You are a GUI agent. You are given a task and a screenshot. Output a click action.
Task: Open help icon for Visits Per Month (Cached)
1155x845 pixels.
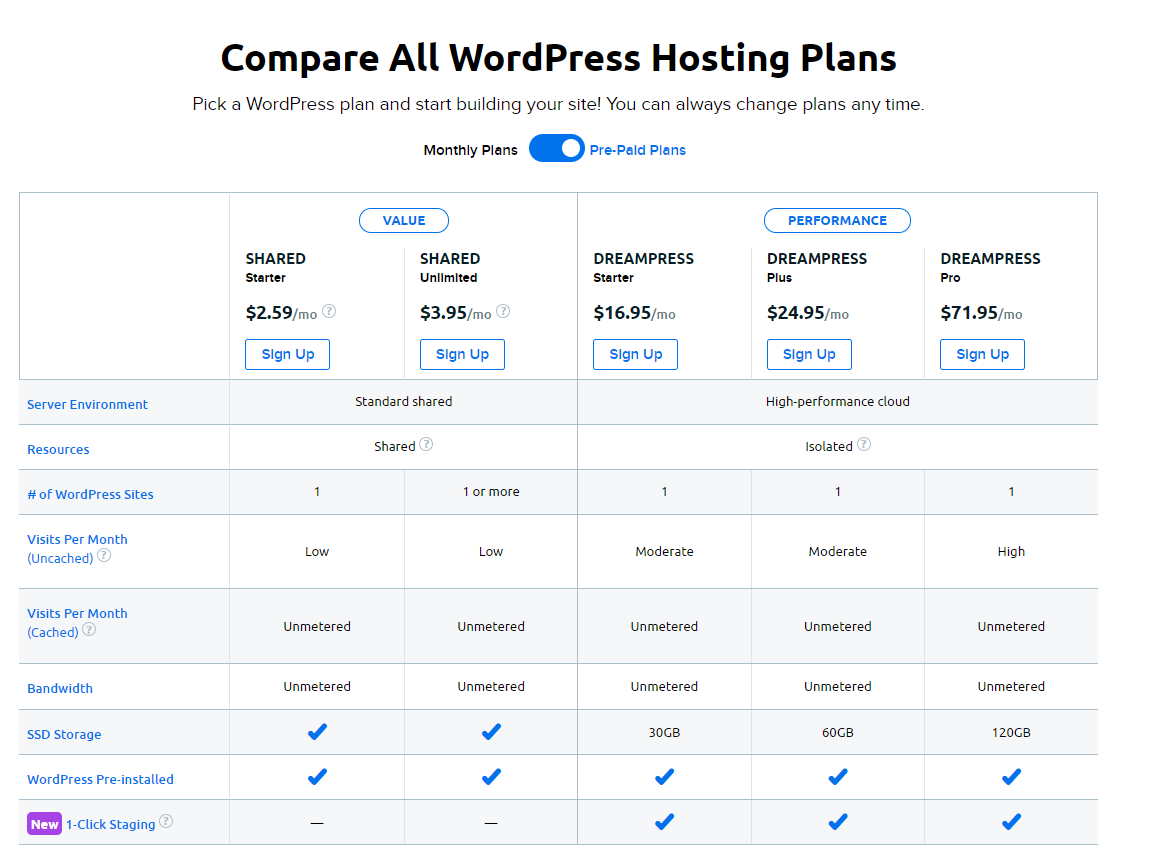(x=89, y=630)
